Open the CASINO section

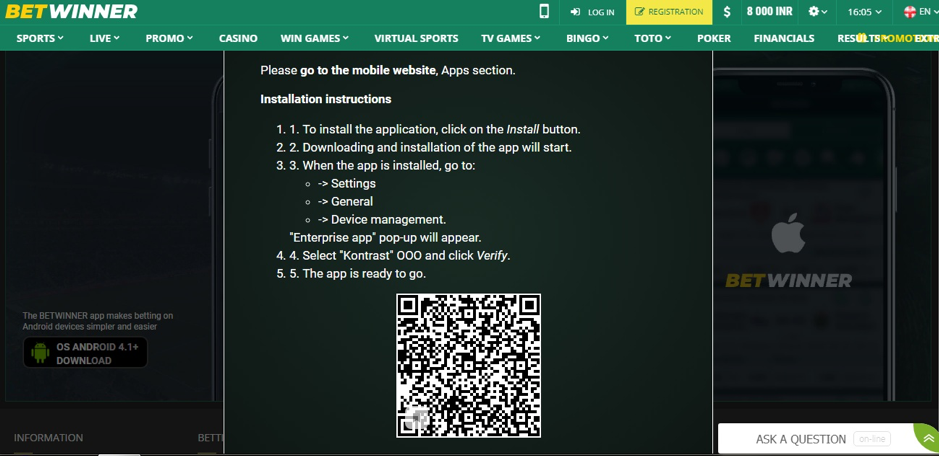[x=238, y=38]
